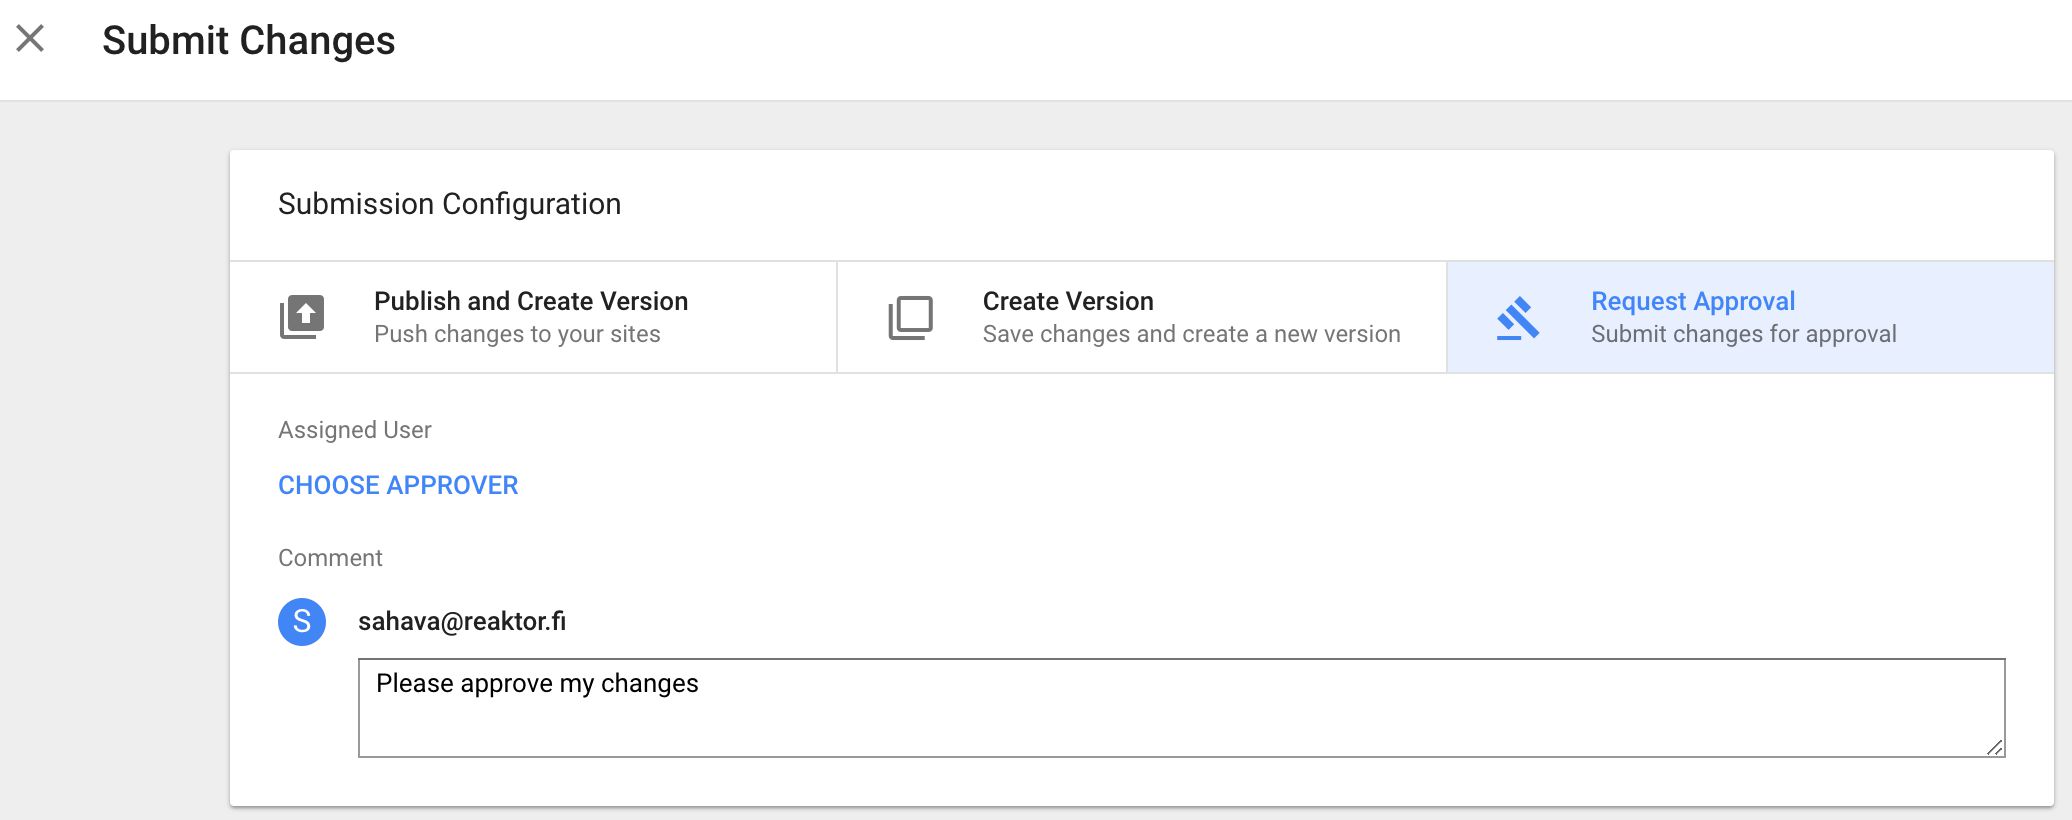This screenshot has width=2072, height=820.
Task: Select the Request Approval tab
Action: pos(1750,317)
